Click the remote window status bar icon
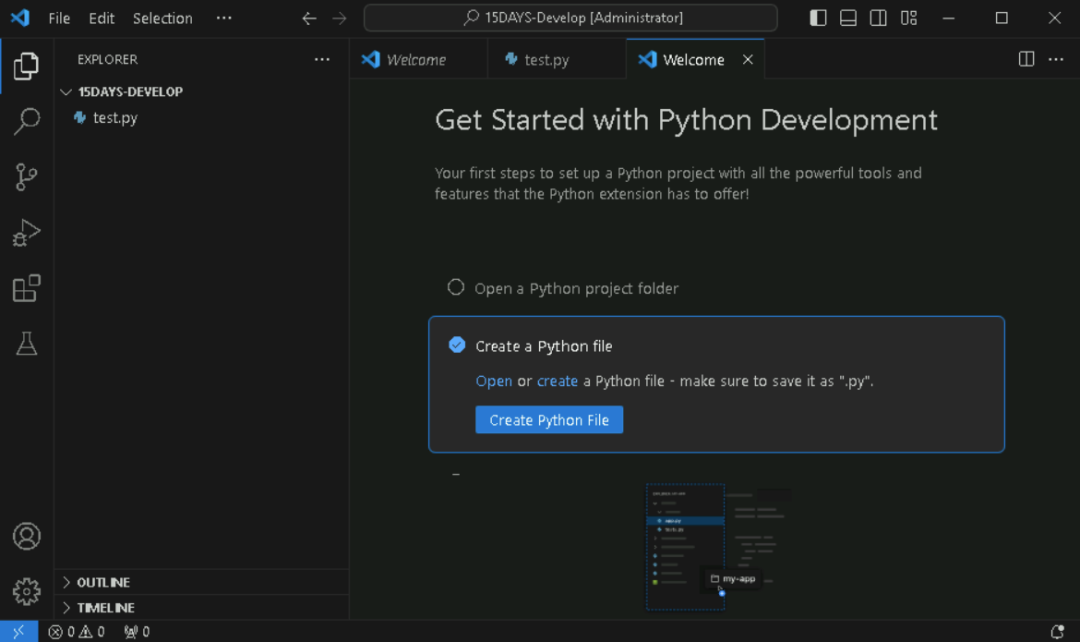This screenshot has height=642, width=1080. click(x=19, y=631)
